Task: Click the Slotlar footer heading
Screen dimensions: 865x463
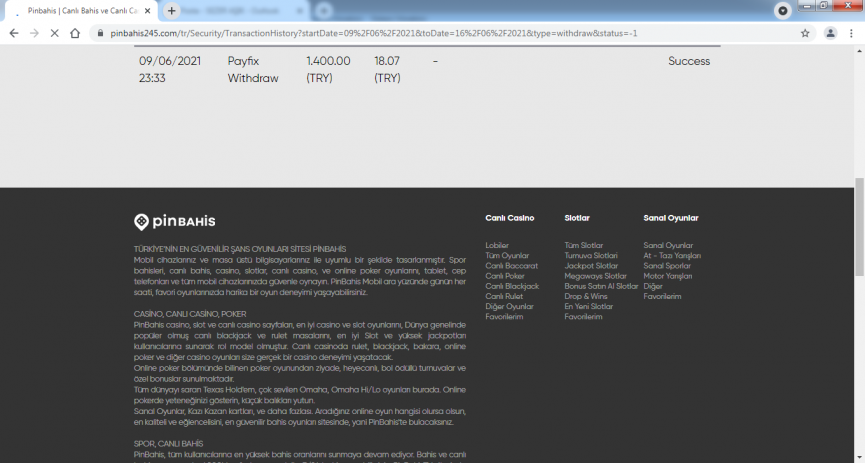Action: [x=577, y=218]
